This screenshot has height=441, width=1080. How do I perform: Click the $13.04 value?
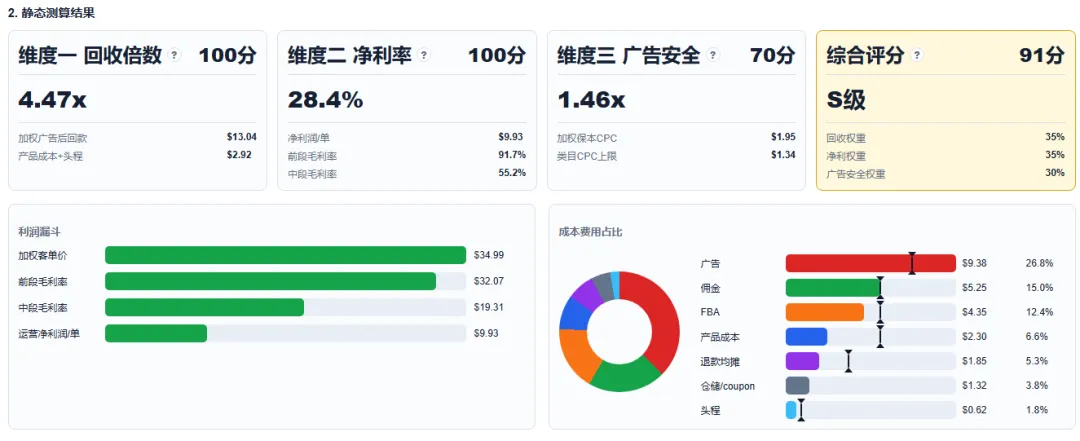pyautogui.click(x=242, y=136)
